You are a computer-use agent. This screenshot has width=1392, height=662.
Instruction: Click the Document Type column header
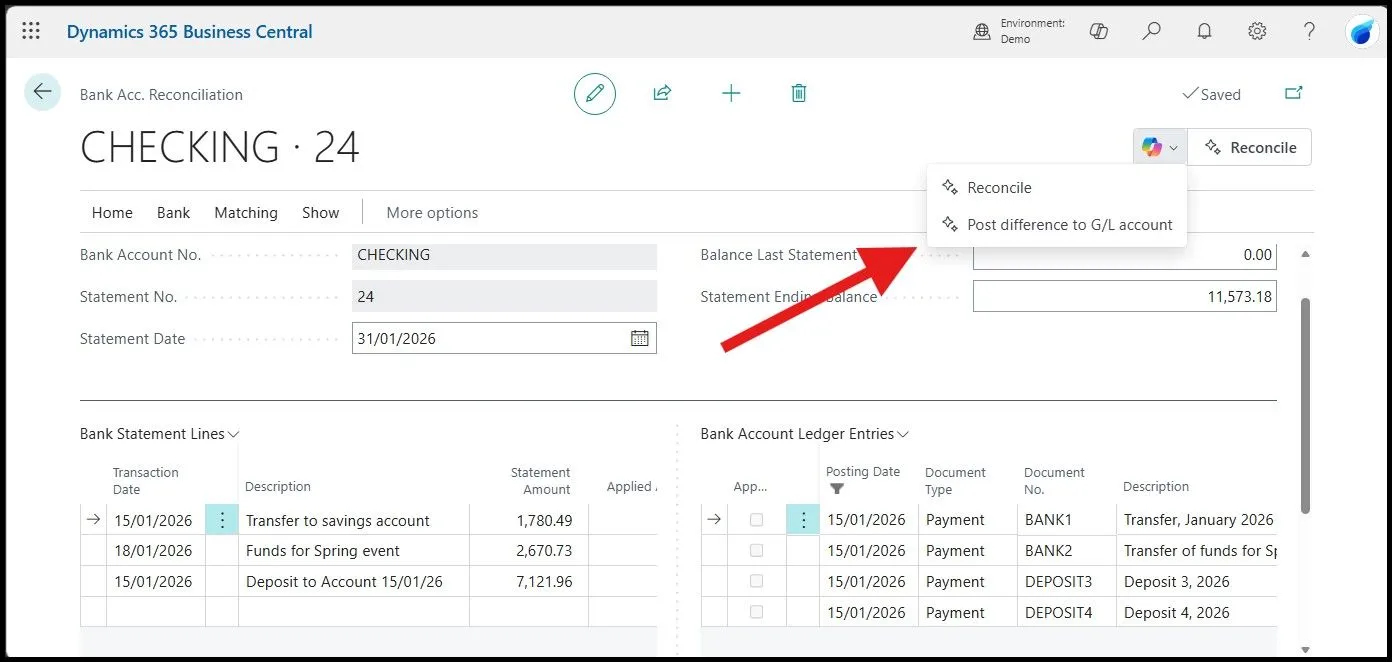coord(955,481)
